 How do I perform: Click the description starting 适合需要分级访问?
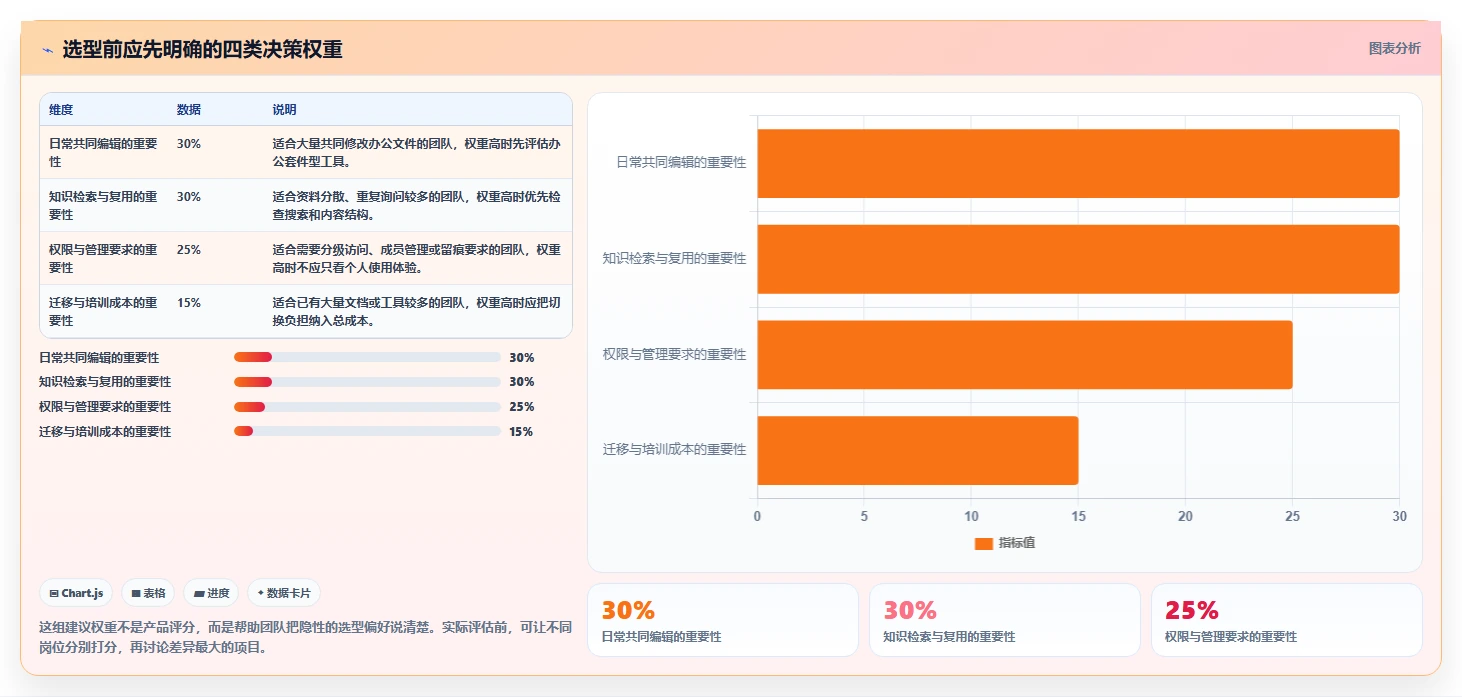tap(417, 258)
